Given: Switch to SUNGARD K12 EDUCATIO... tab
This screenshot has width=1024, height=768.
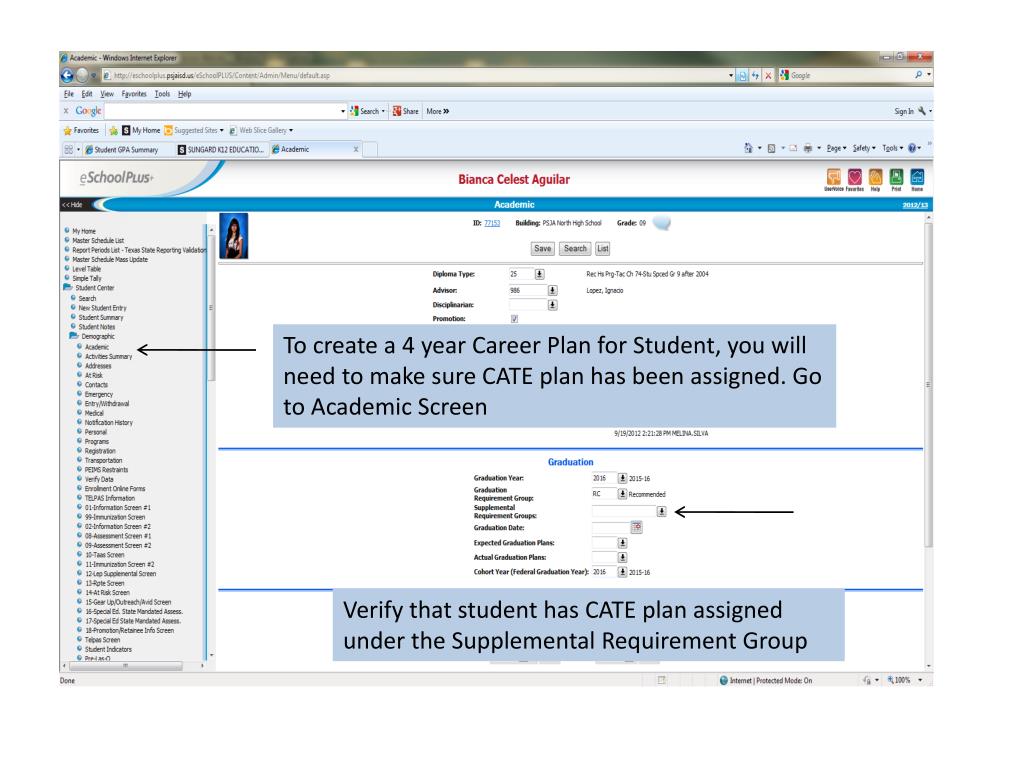Looking at the screenshot, I should [221, 150].
